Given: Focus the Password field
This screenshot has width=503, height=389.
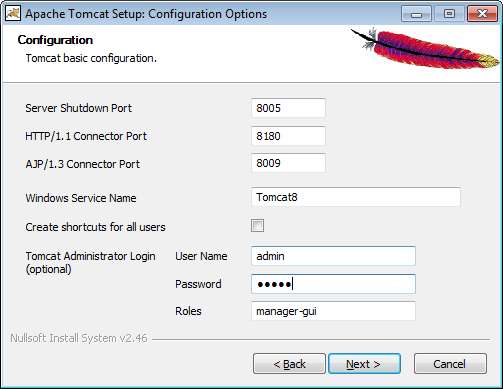Looking at the screenshot, I should tap(333, 284).
